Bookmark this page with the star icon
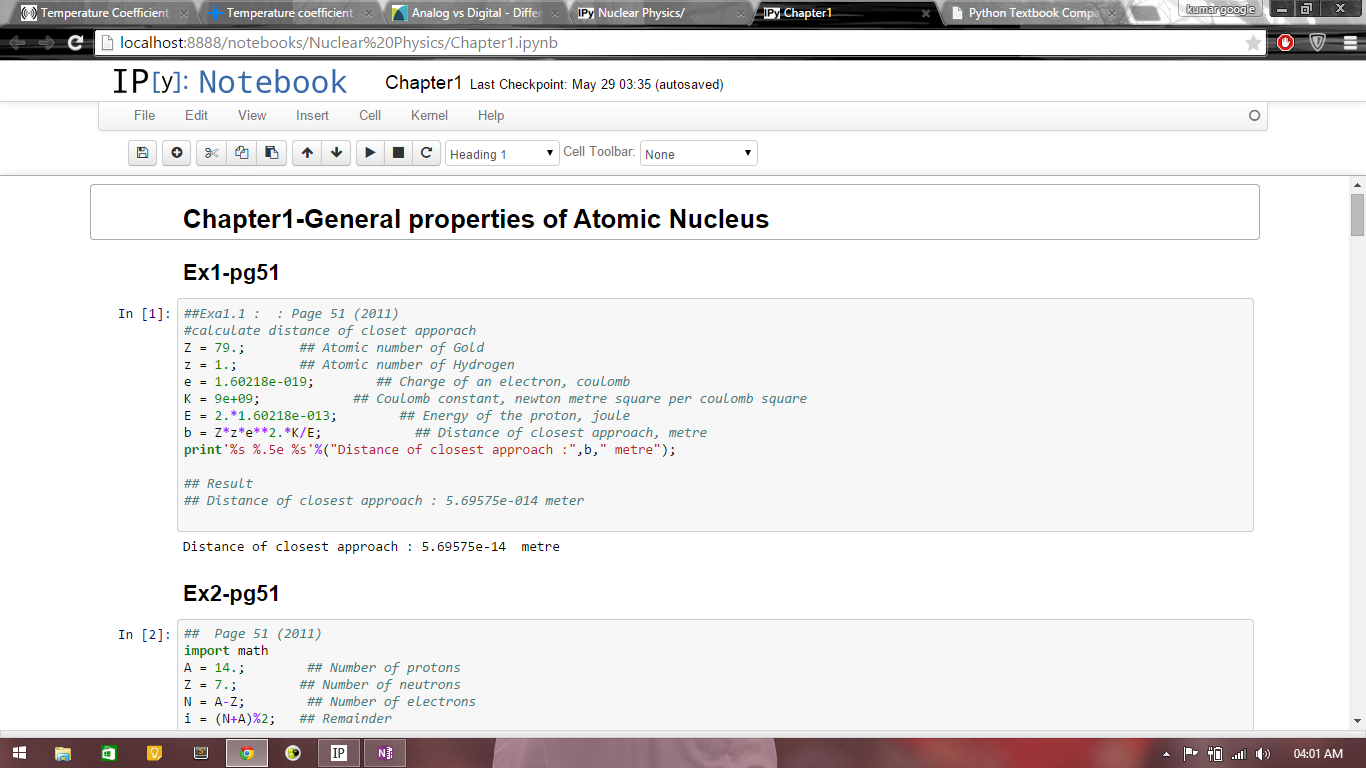This screenshot has width=1366, height=768. click(x=1253, y=43)
